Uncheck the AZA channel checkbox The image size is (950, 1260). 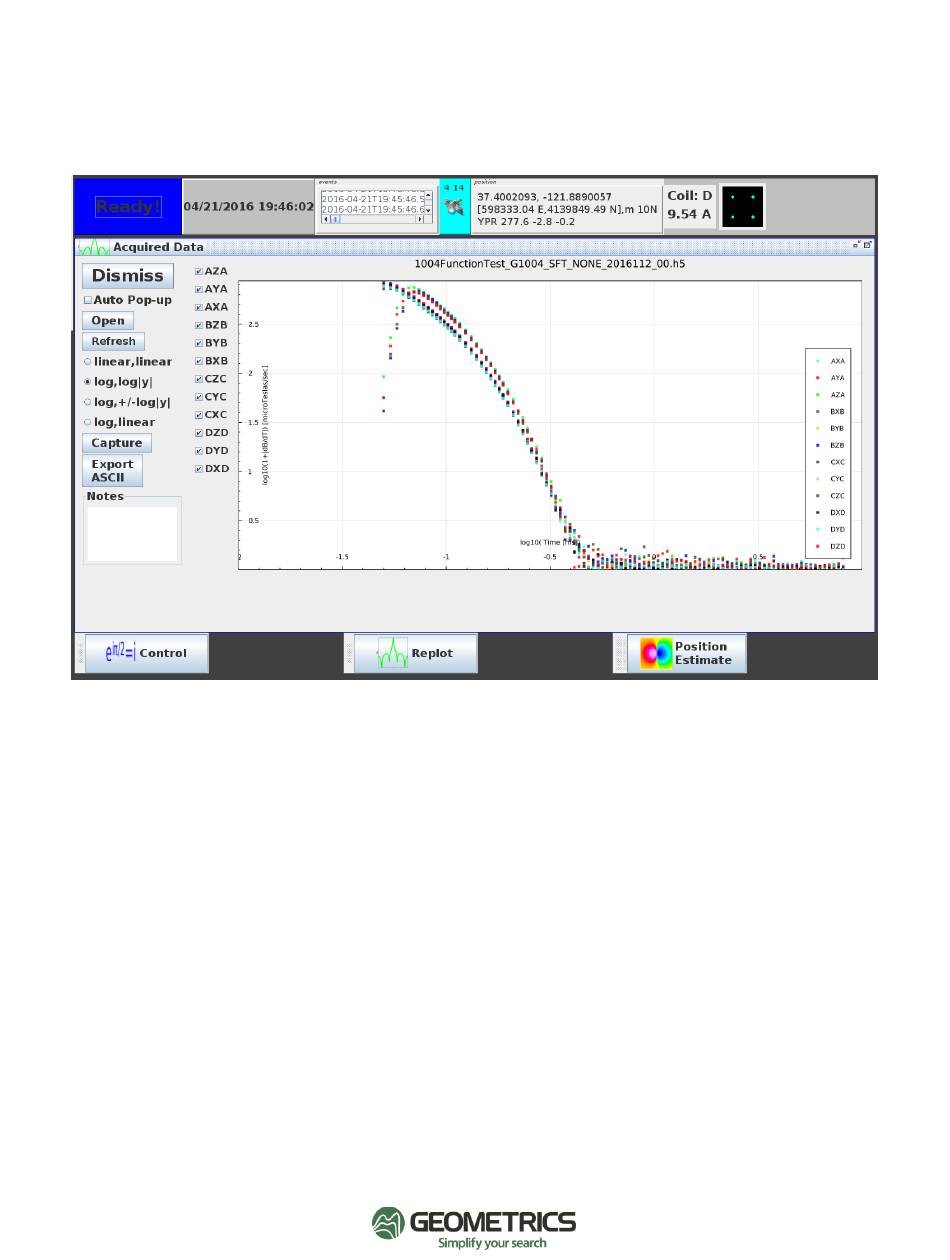point(199,271)
